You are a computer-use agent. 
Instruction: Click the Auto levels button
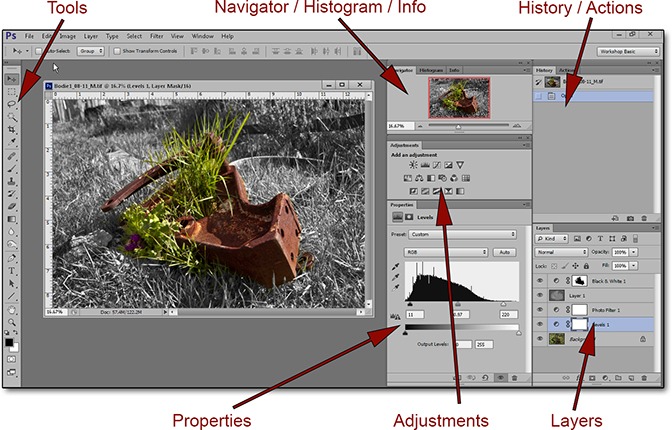point(504,252)
